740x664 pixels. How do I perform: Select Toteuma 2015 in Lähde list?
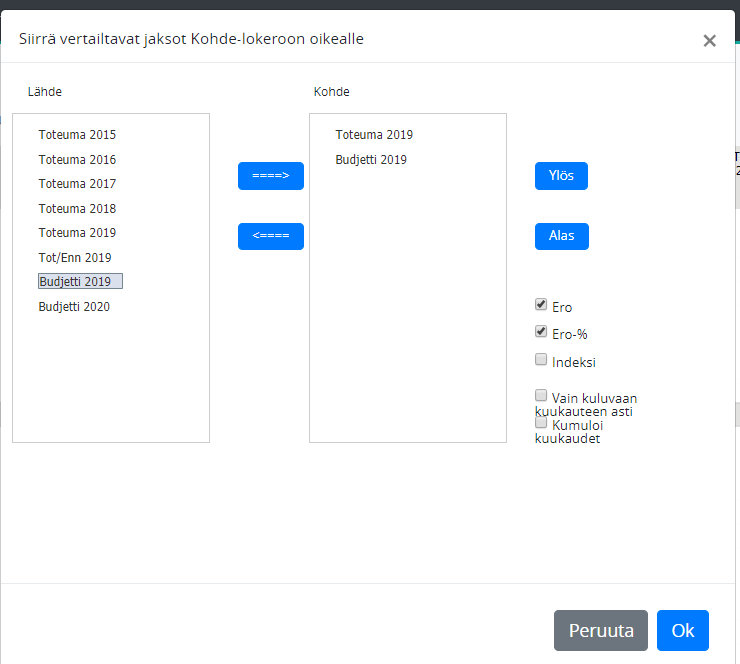tap(77, 135)
